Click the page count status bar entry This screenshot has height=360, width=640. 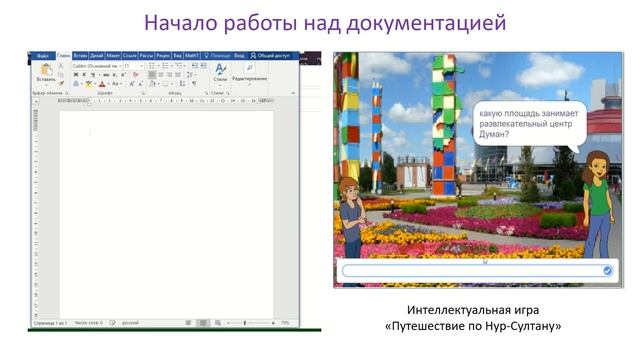click(x=50, y=323)
